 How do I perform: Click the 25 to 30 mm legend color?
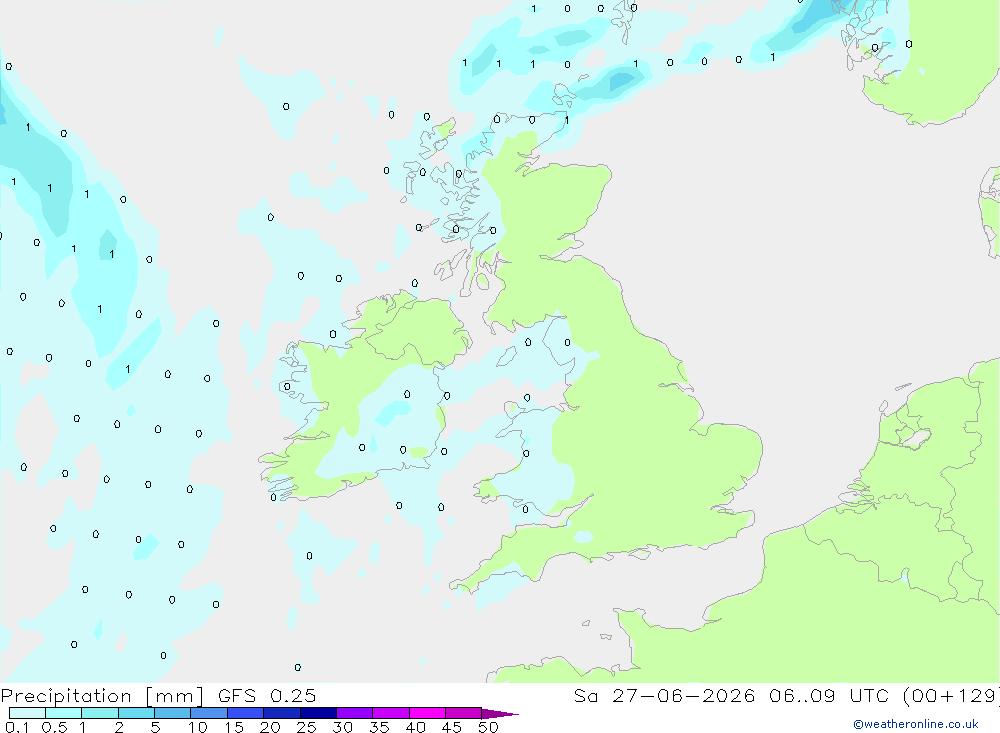pos(318,713)
